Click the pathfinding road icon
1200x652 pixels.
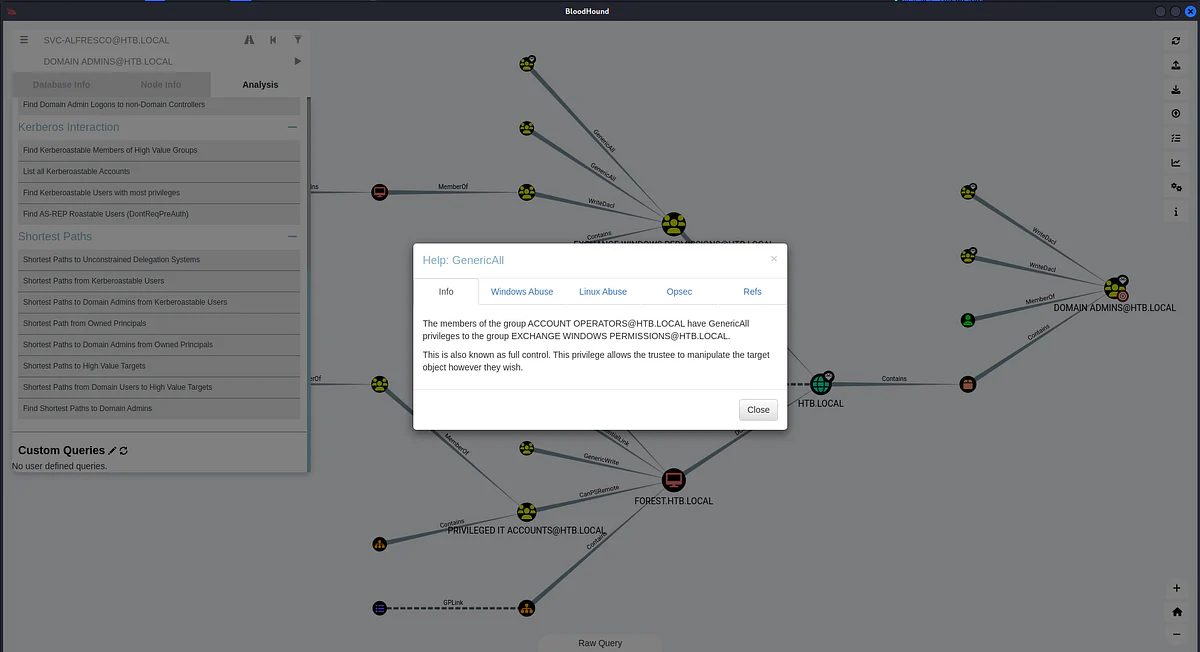tap(250, 40)
